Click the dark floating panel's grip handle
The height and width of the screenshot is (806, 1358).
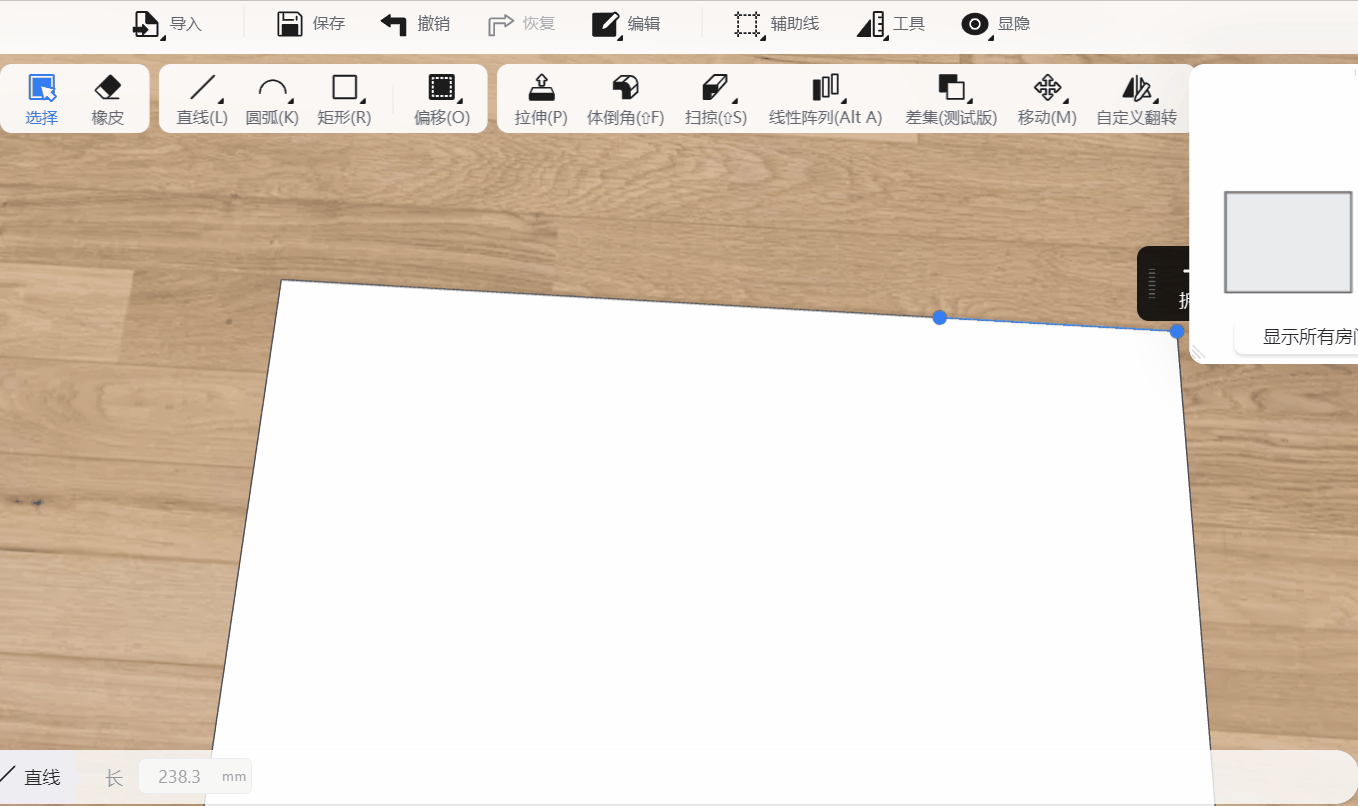click(1152, 284)
